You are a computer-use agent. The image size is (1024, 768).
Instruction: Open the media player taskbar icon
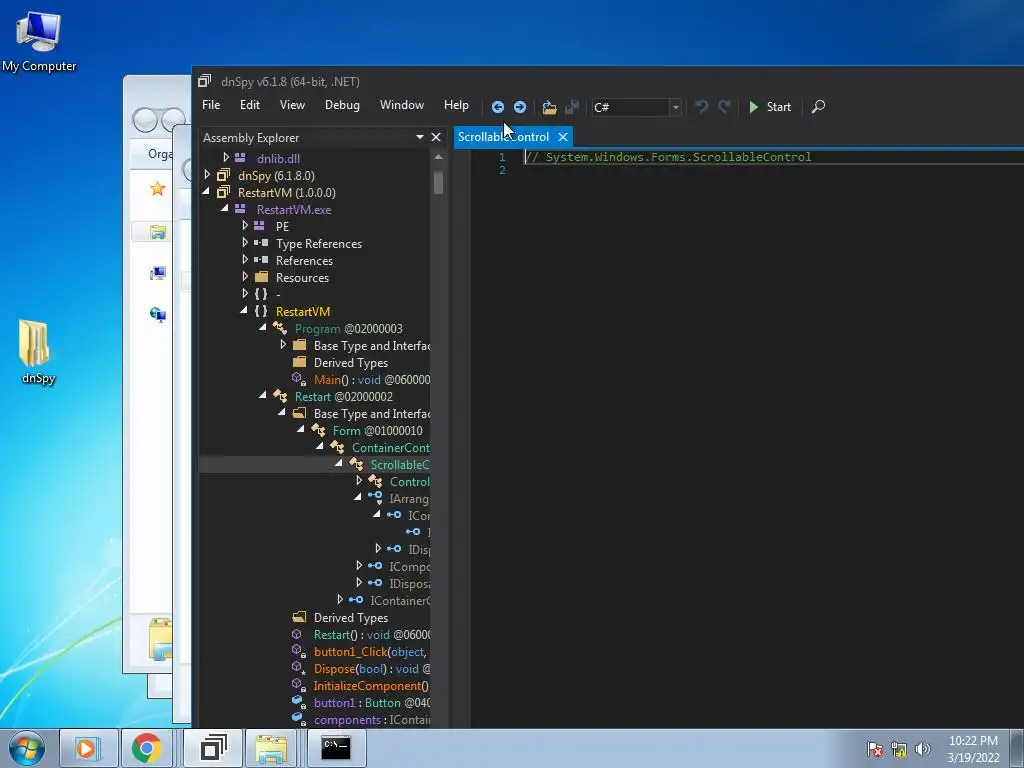click(x=86, y=748)
